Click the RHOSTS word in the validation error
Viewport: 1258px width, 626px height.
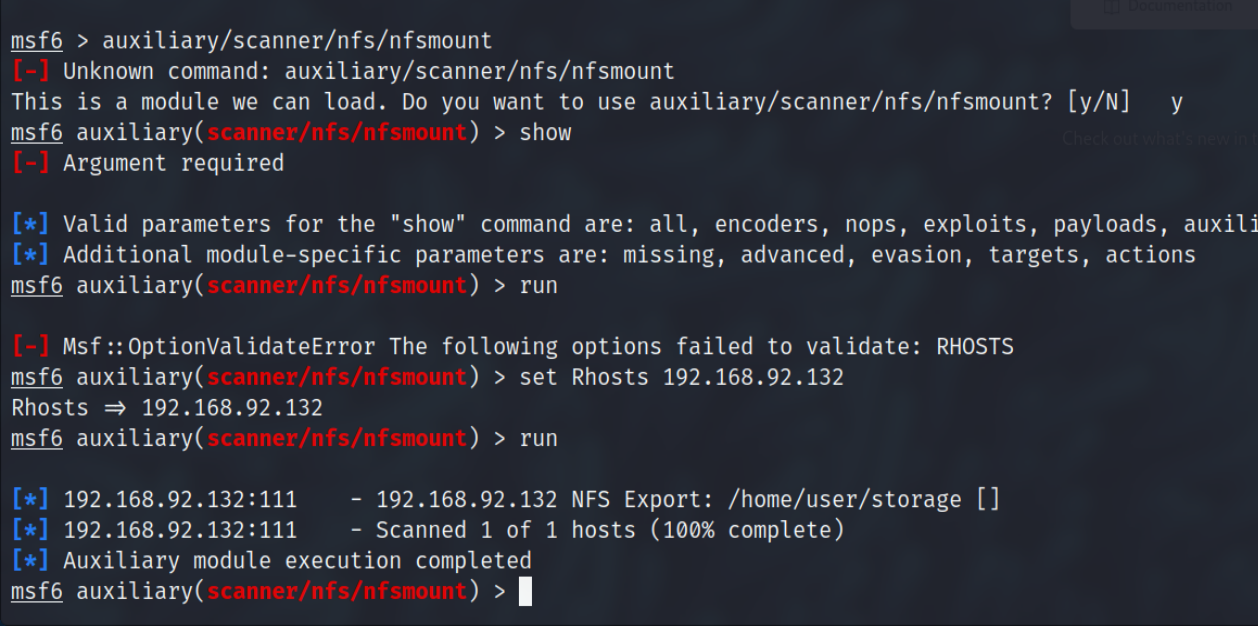[x=975, y=347]
